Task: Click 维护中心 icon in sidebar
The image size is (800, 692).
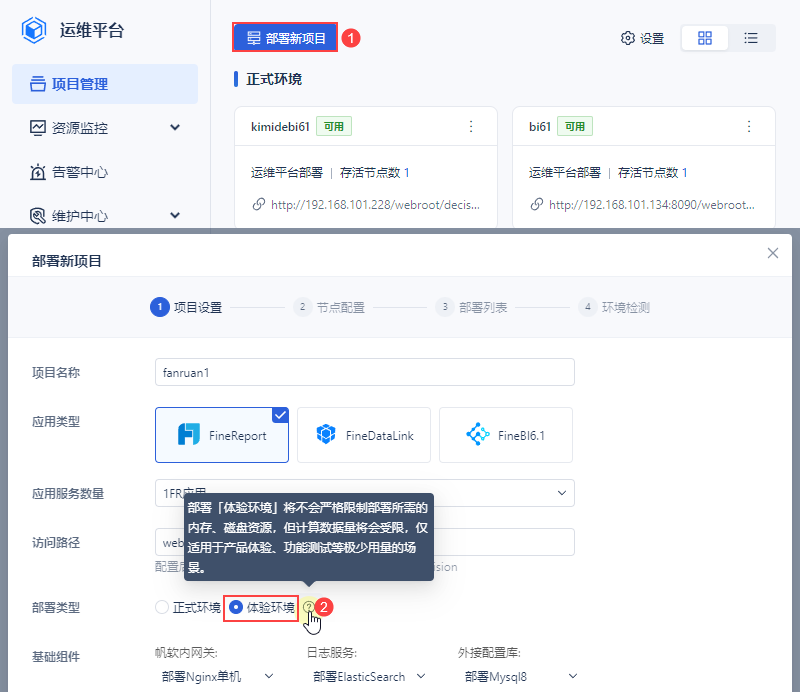Action: point(37,216)
